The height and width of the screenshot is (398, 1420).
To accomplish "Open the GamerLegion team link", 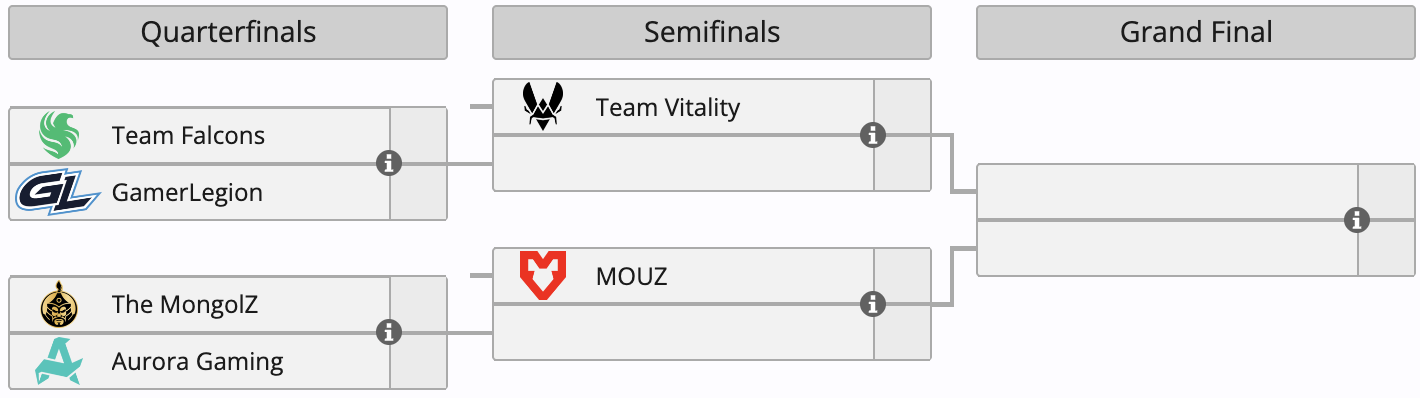I will (187, 192).
